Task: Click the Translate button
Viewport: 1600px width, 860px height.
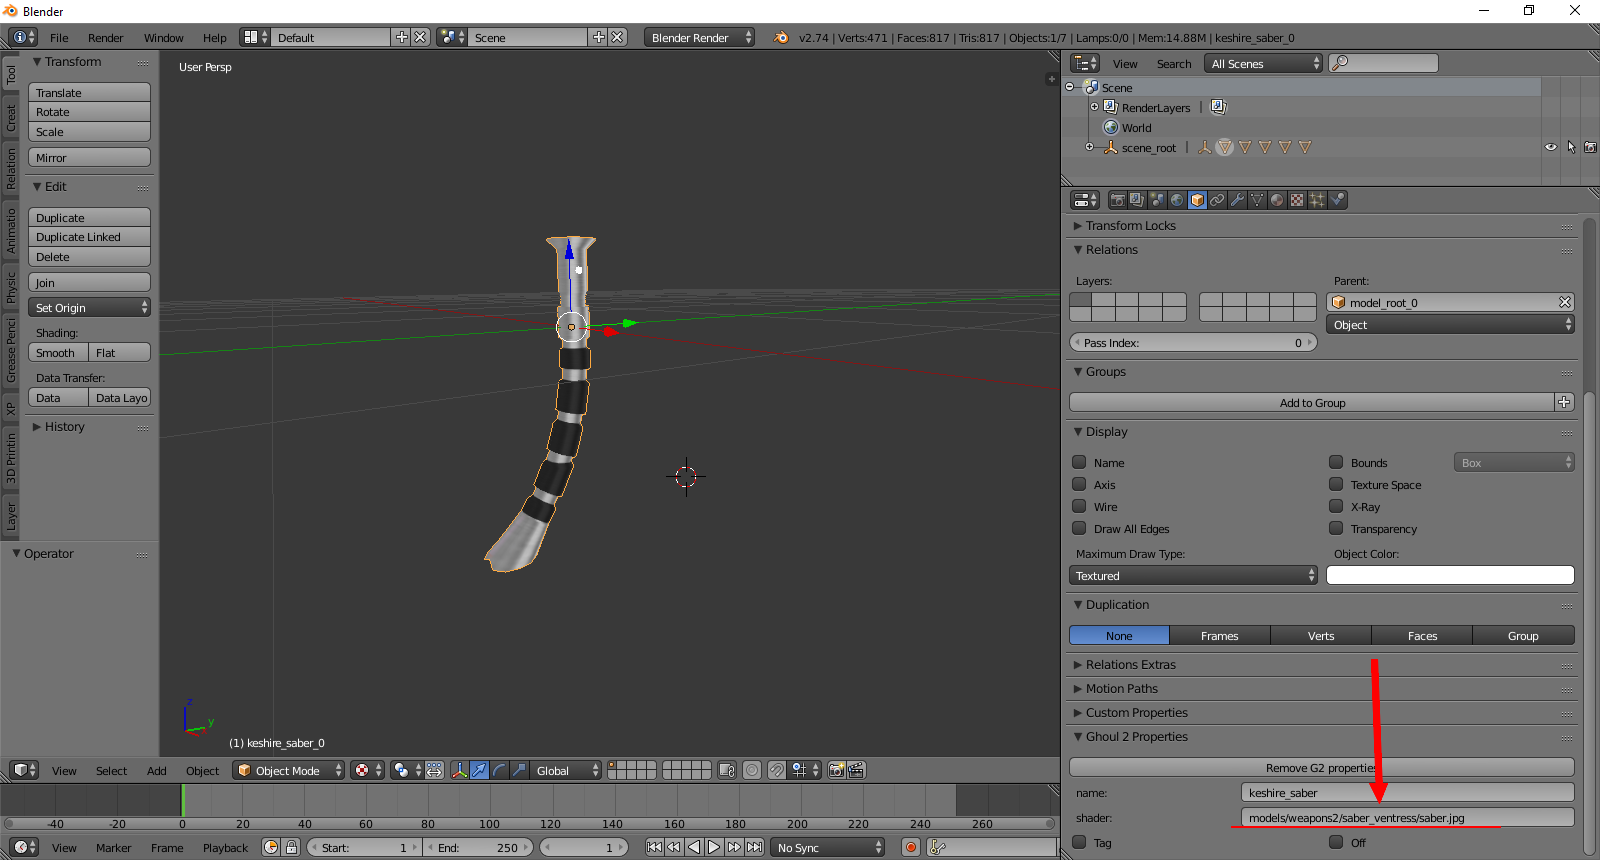Action: coord(89,92)
